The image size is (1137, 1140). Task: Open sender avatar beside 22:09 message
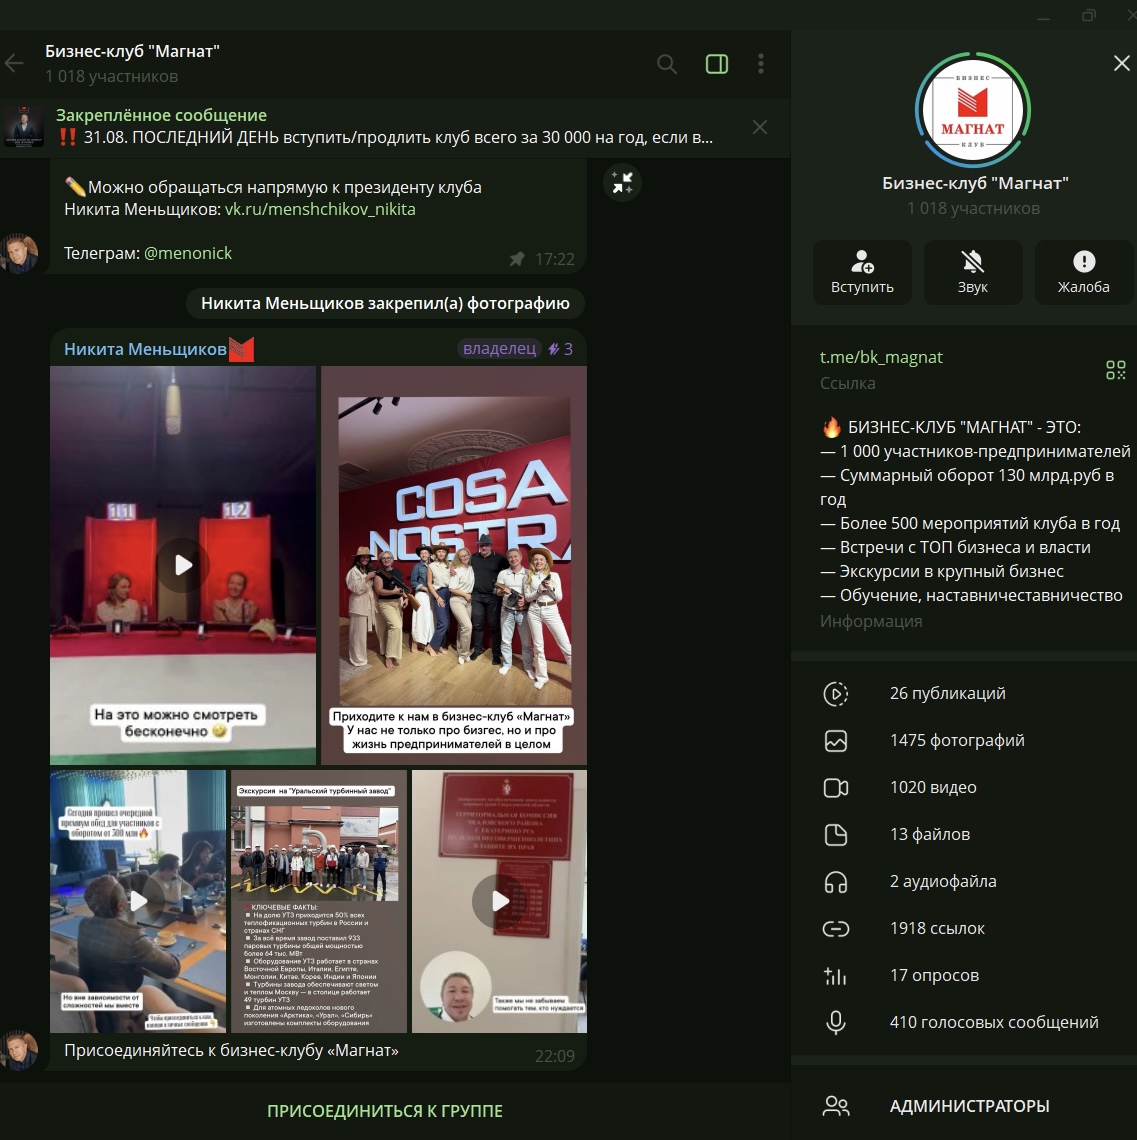pos(20,1051)
